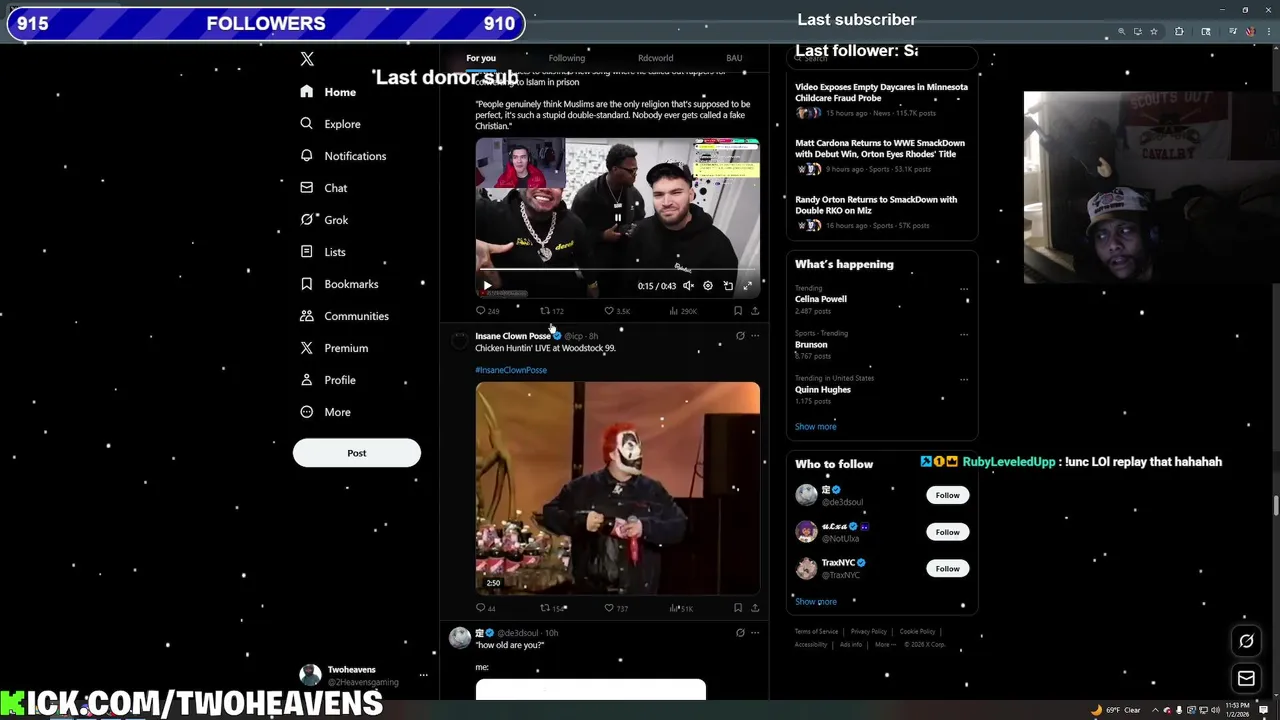The width and height of the screenshot is (1280, 720).
Task: Play the Insane Clown Posse video thumbnail
Action: 617,488
